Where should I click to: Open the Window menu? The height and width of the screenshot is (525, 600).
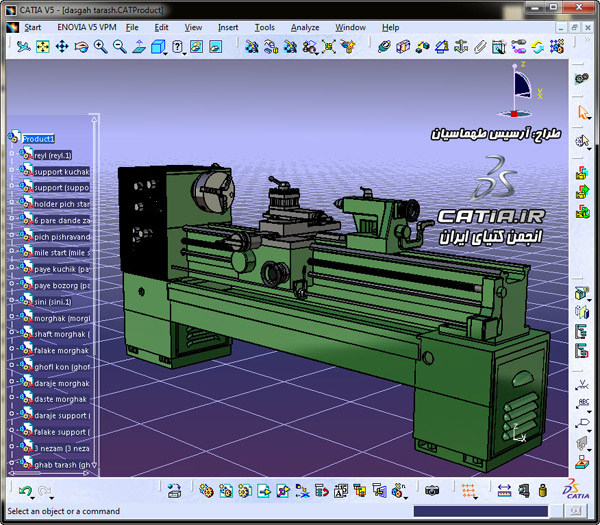coord(351,28)
